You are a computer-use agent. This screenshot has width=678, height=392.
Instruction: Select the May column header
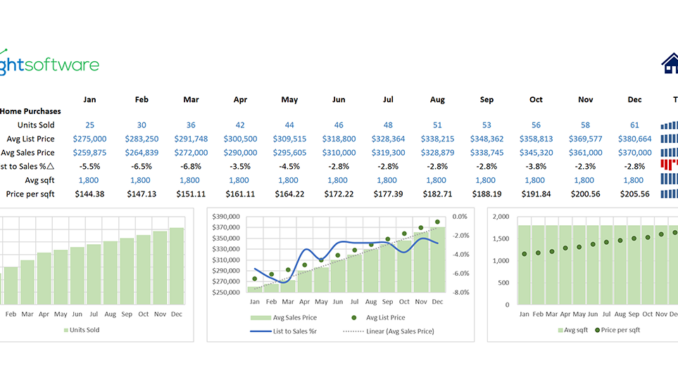click(x=289, y=100)
